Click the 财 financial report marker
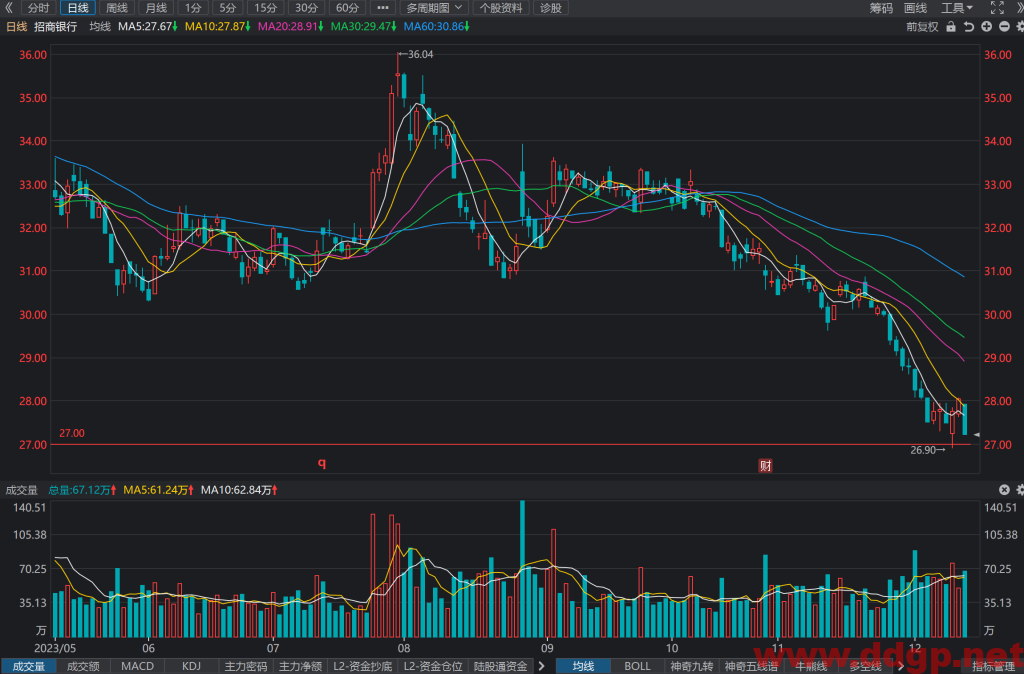This screenshot has width=1024, height=674. (765, 466)
